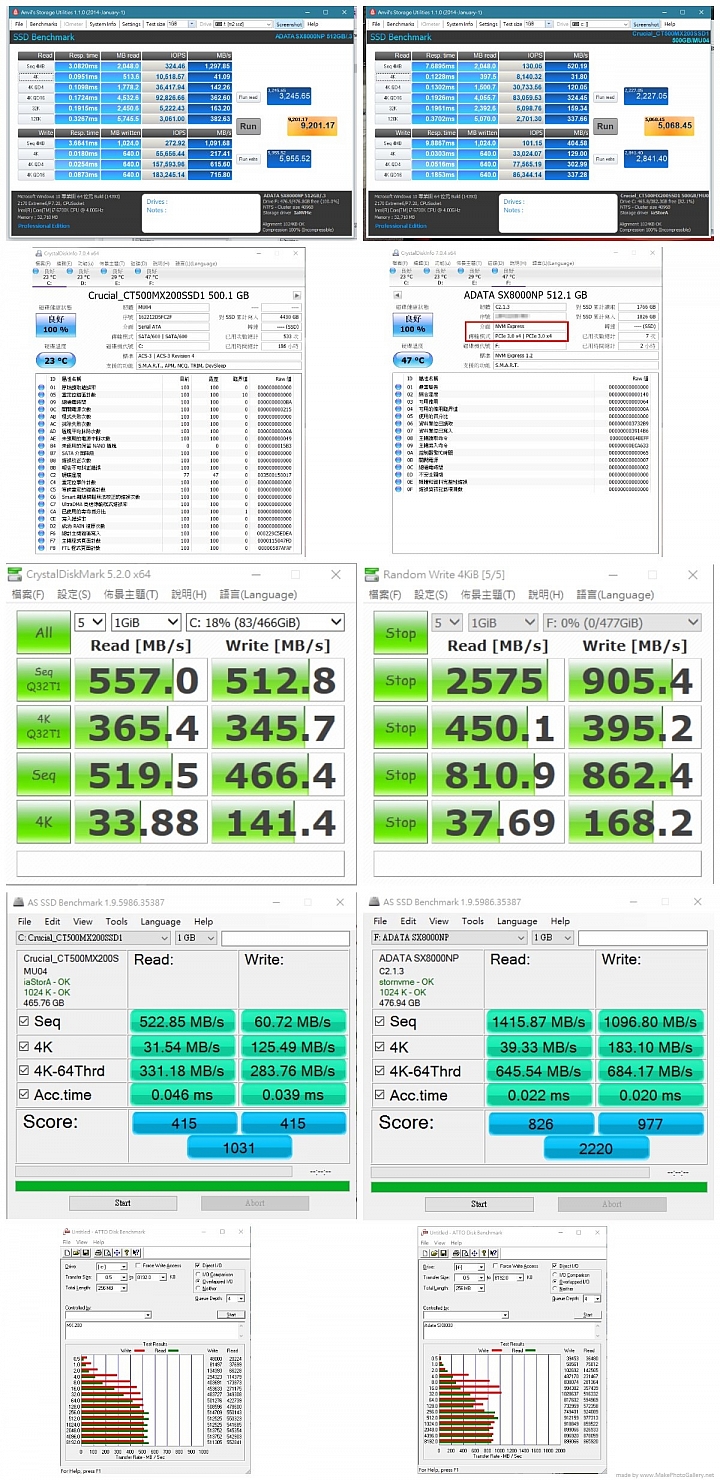Viewport: 720px width, 1480px height.
Task: Click the CrystalDiskMark 5.2.0 title bar icon
Action: (x=16, y=575)
